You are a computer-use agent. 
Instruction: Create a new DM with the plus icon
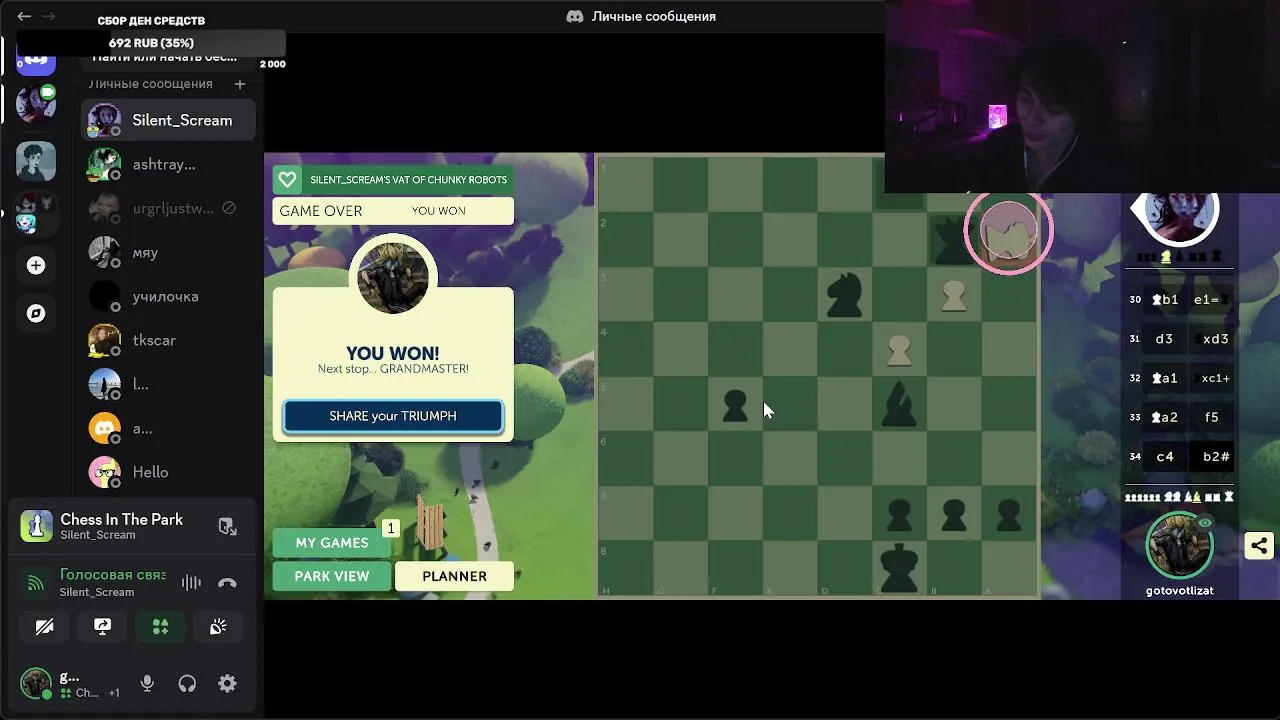(x=239, y=84)
